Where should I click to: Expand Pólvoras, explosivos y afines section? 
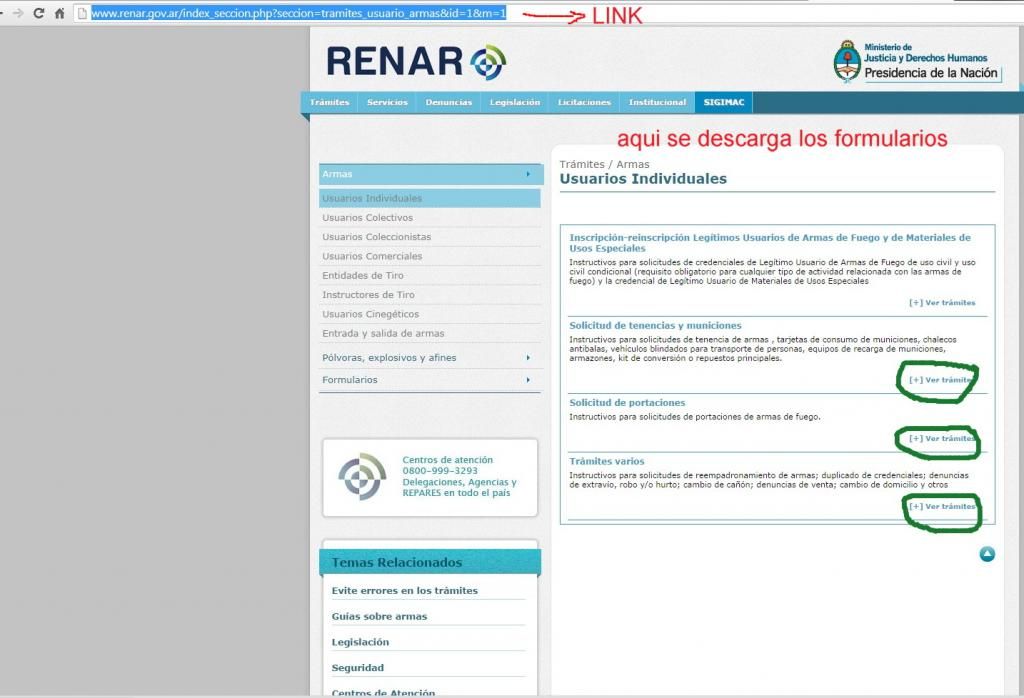430,358
